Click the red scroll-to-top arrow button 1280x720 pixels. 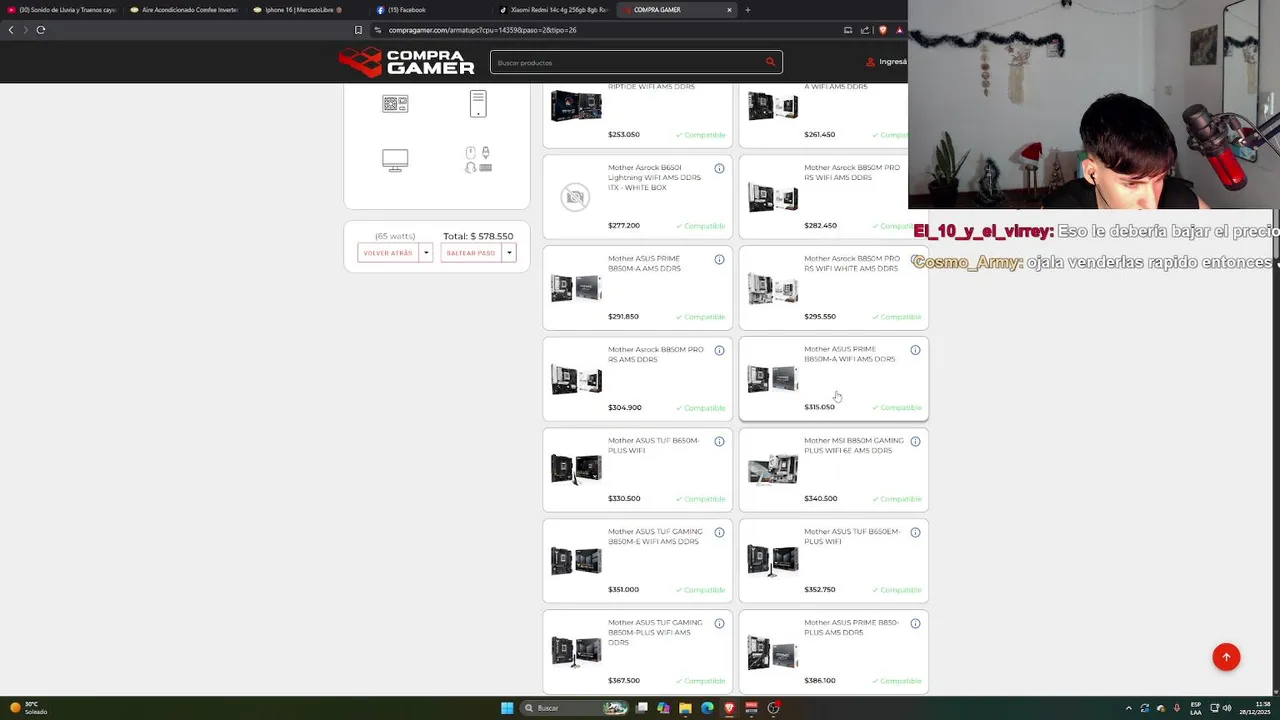1226,657
